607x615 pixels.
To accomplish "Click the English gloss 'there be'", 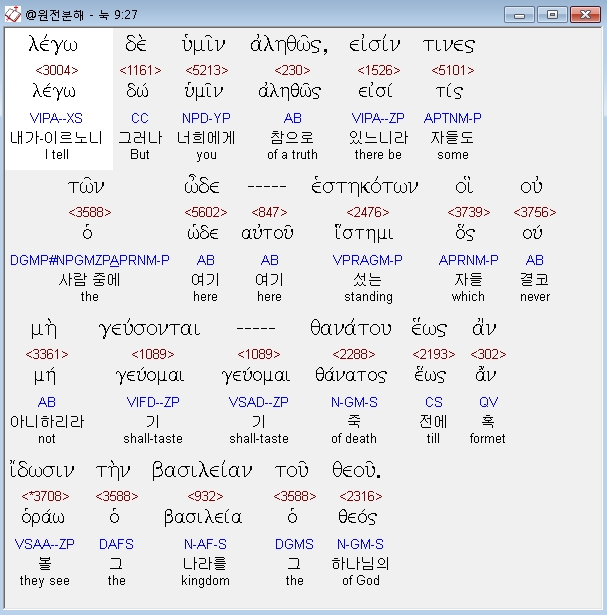I will [x=378, y=155].
